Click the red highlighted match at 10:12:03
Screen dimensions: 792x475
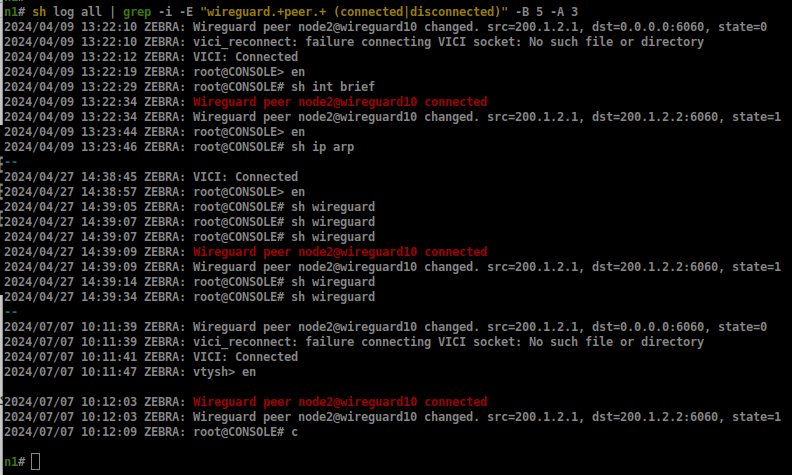(340, 401)
